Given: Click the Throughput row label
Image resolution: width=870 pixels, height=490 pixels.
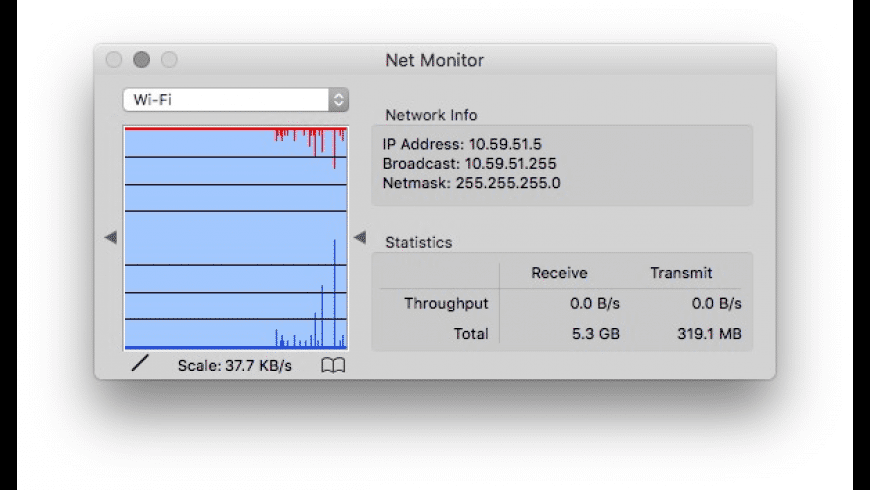Looking at the screenshot, I should (x=446, y=303).
